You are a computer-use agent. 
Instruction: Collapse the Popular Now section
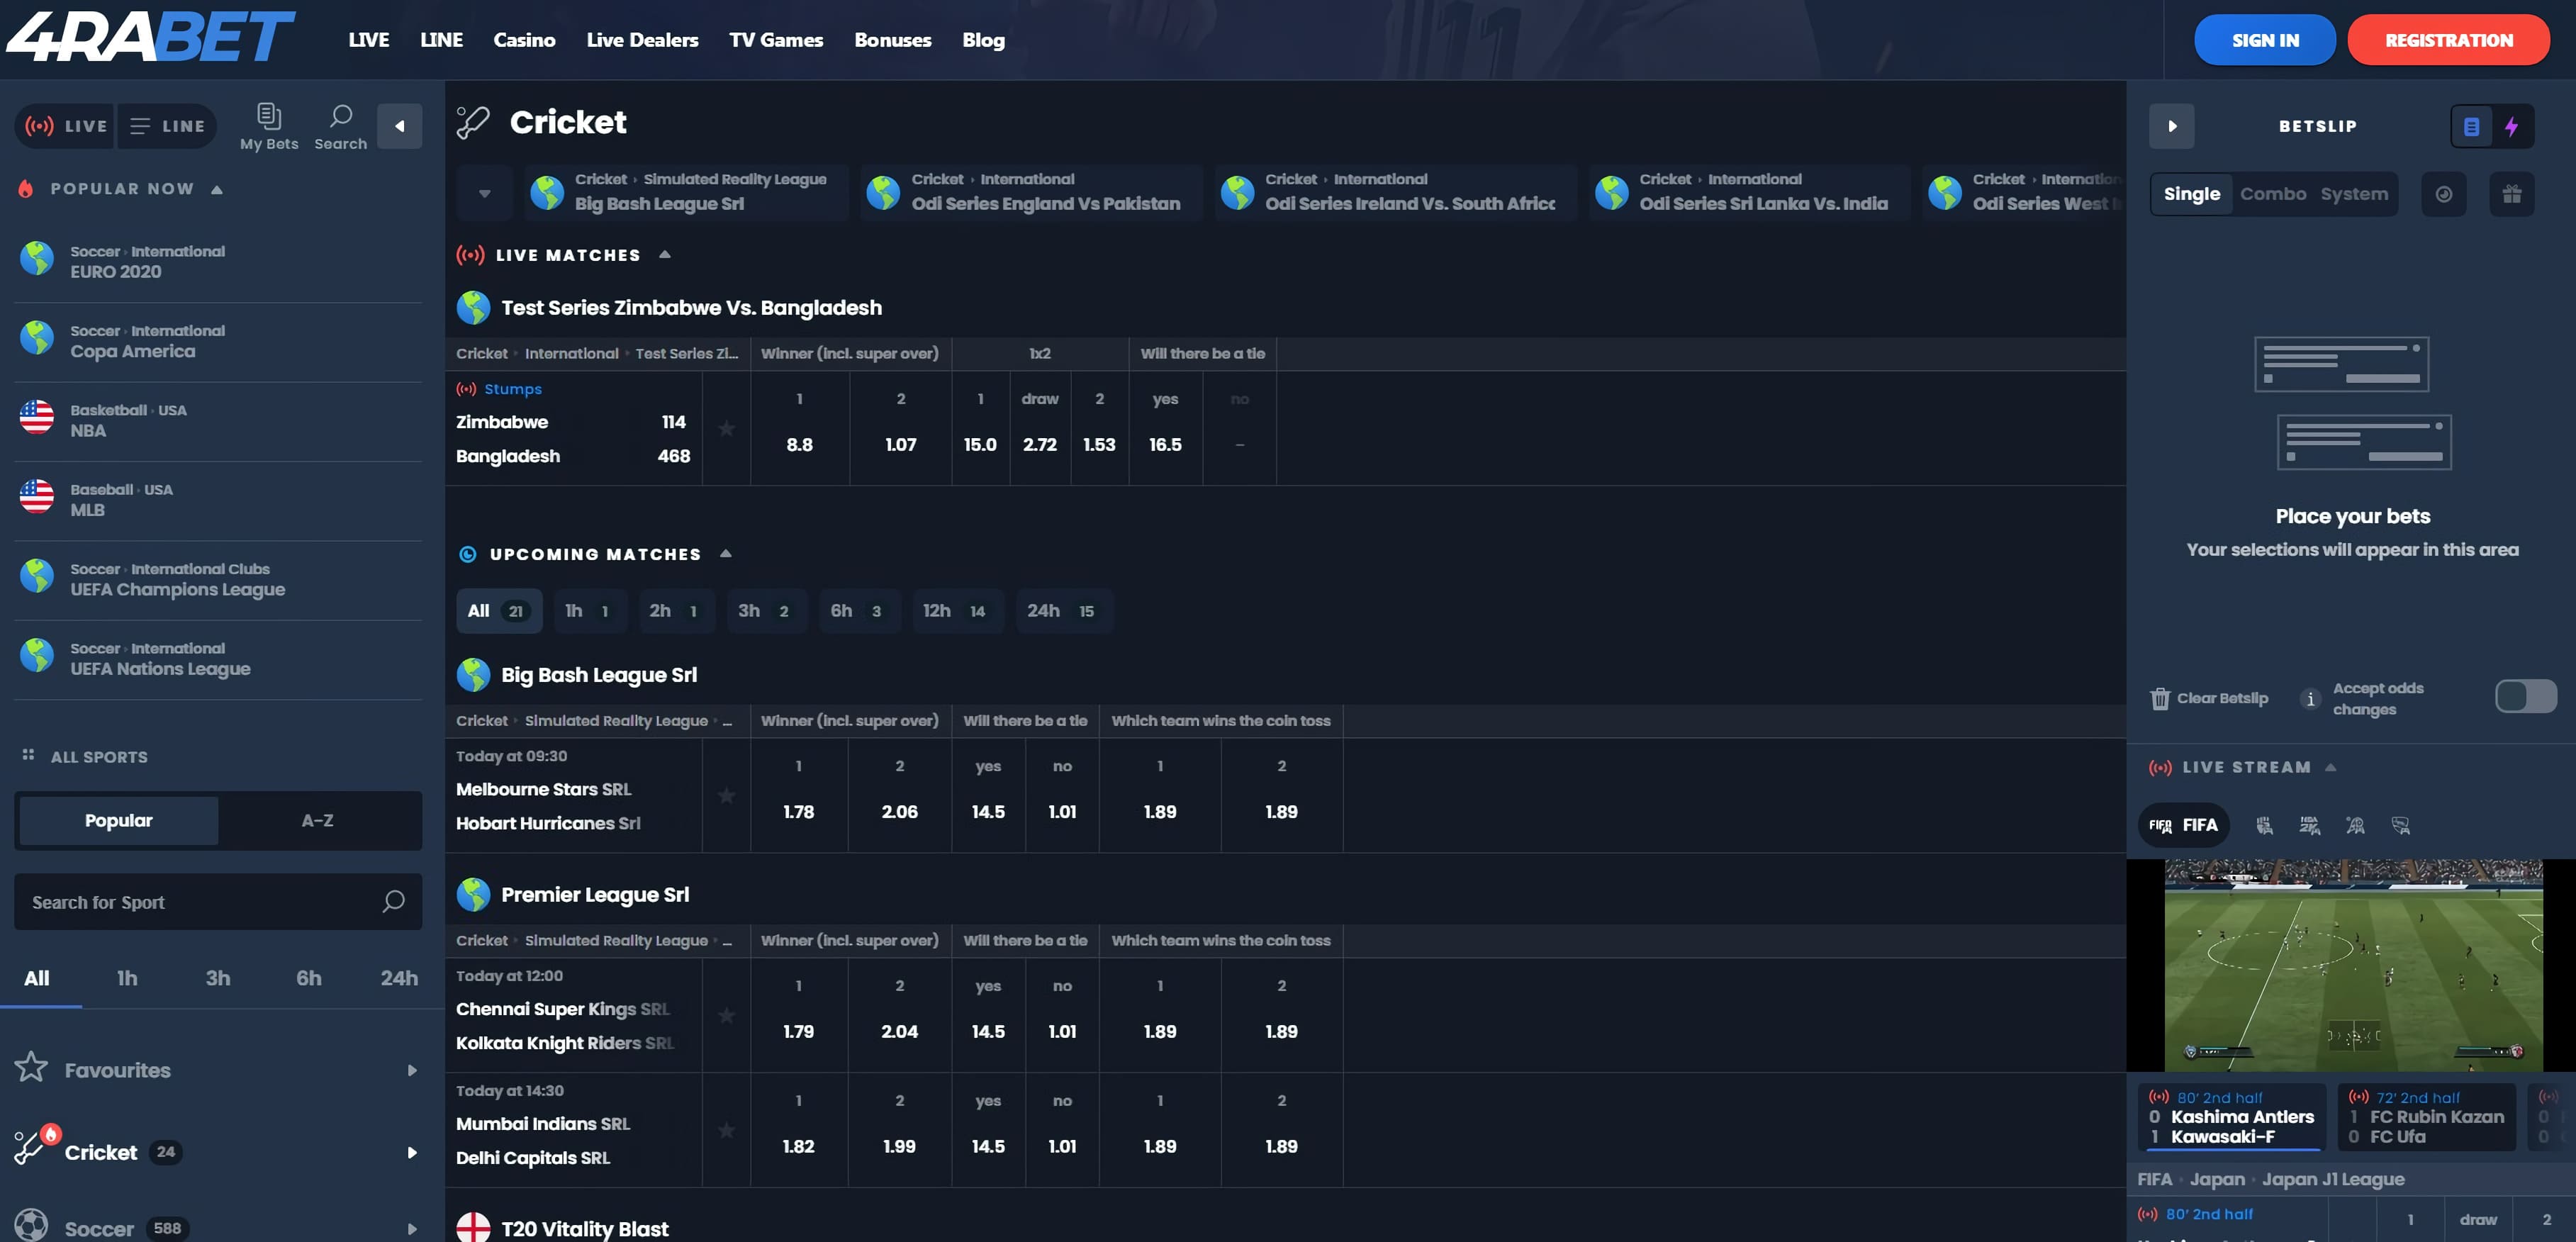tap(217, 189)
